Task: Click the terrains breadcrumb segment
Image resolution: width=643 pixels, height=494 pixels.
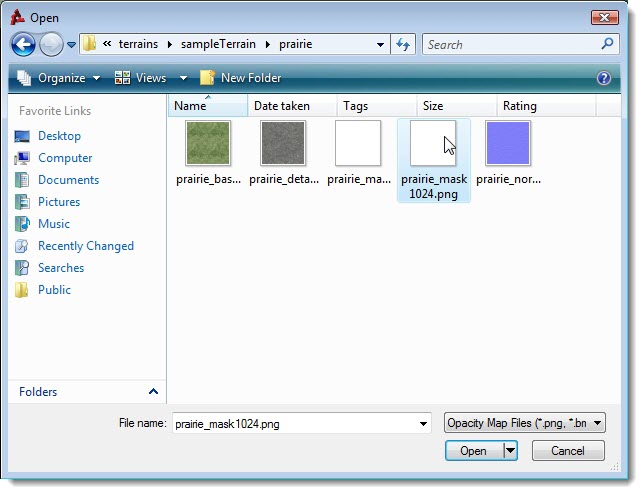Action: [138, 44]
